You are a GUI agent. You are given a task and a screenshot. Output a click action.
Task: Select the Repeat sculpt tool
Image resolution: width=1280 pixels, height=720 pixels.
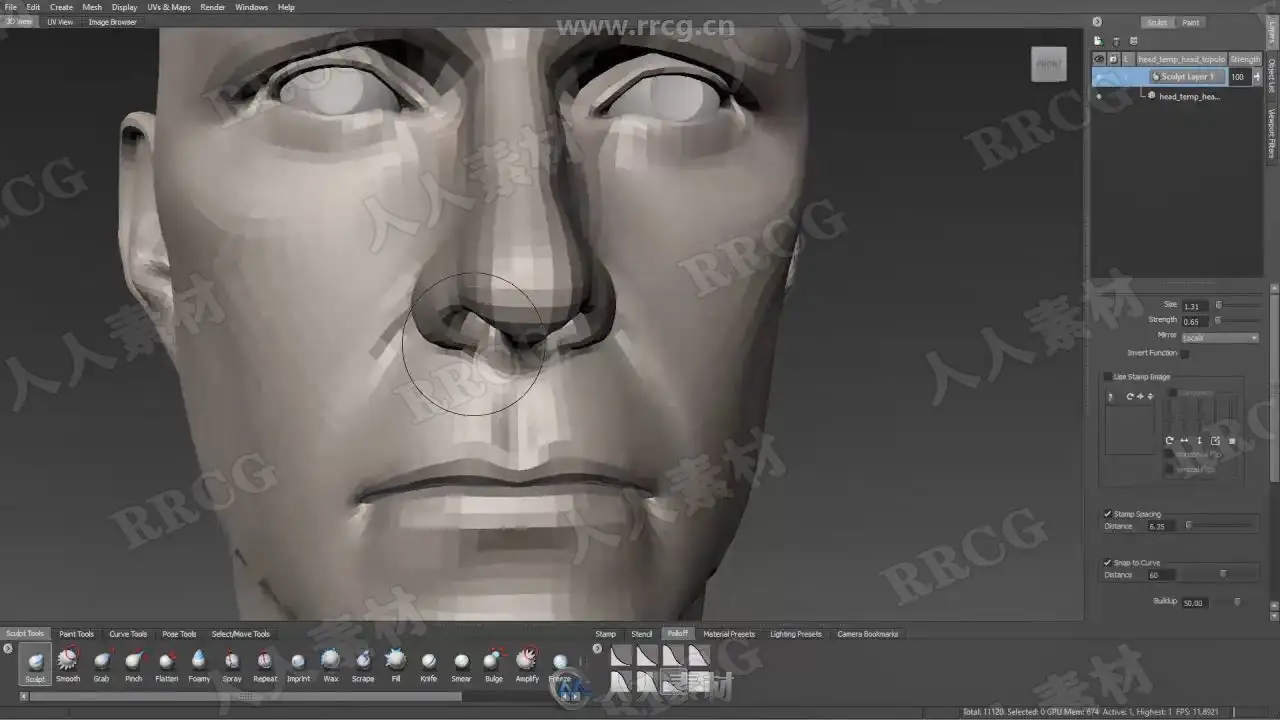point(265,664)
